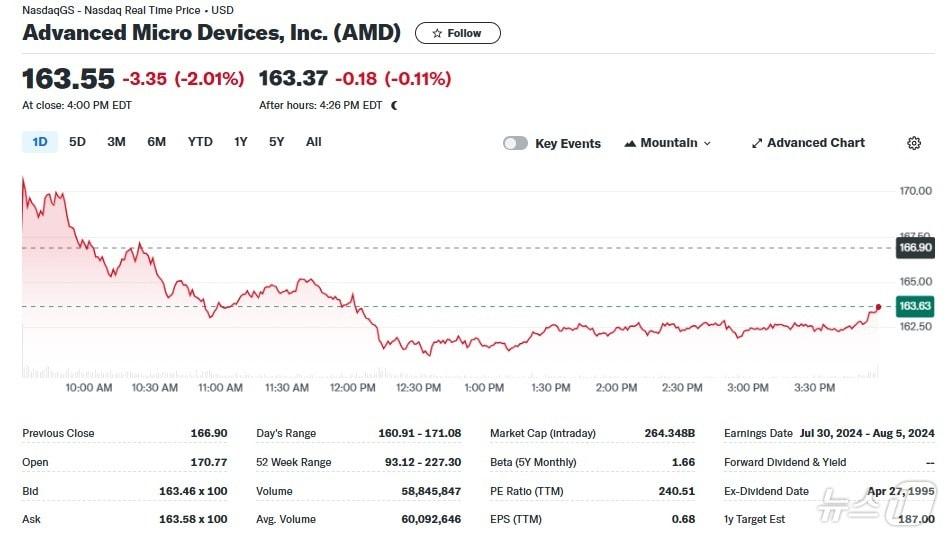Open chart settings gear icon

click(913, 143)
